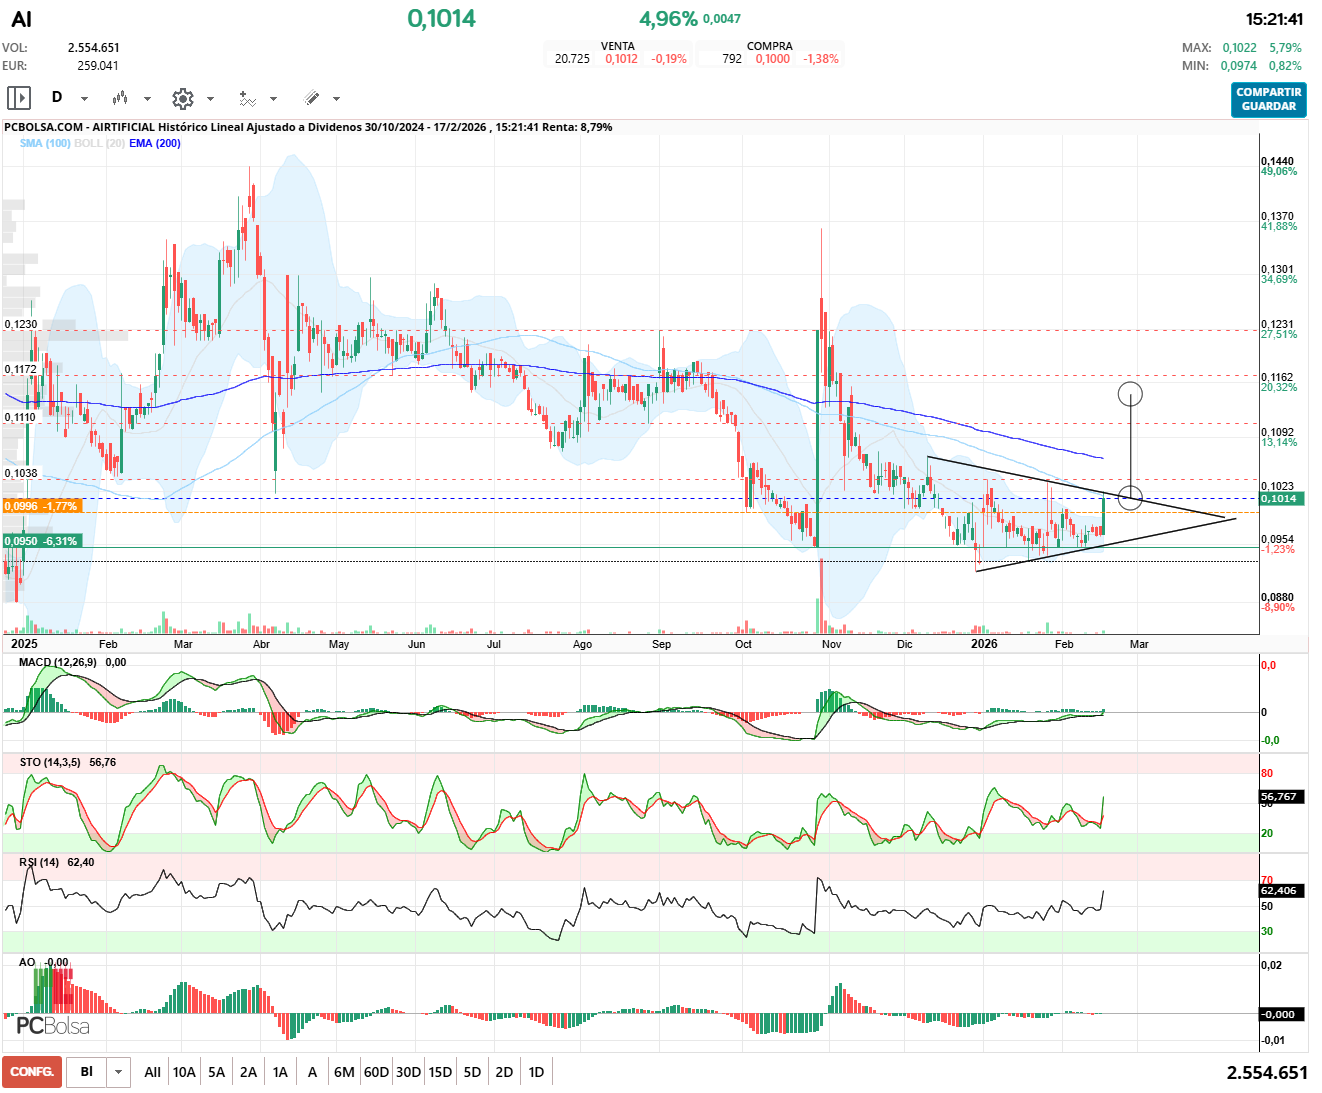The image size is (1322, 1093).
Task: Click the BI button
Action: [x=87, y=1072]
